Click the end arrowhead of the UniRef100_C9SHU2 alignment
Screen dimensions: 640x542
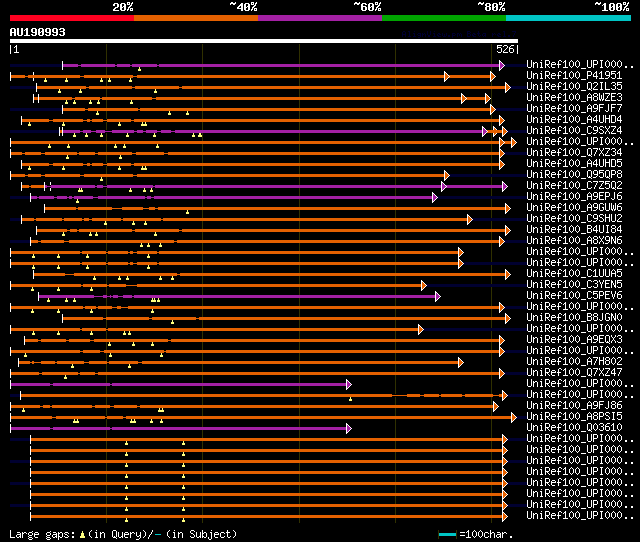(470, 220)
